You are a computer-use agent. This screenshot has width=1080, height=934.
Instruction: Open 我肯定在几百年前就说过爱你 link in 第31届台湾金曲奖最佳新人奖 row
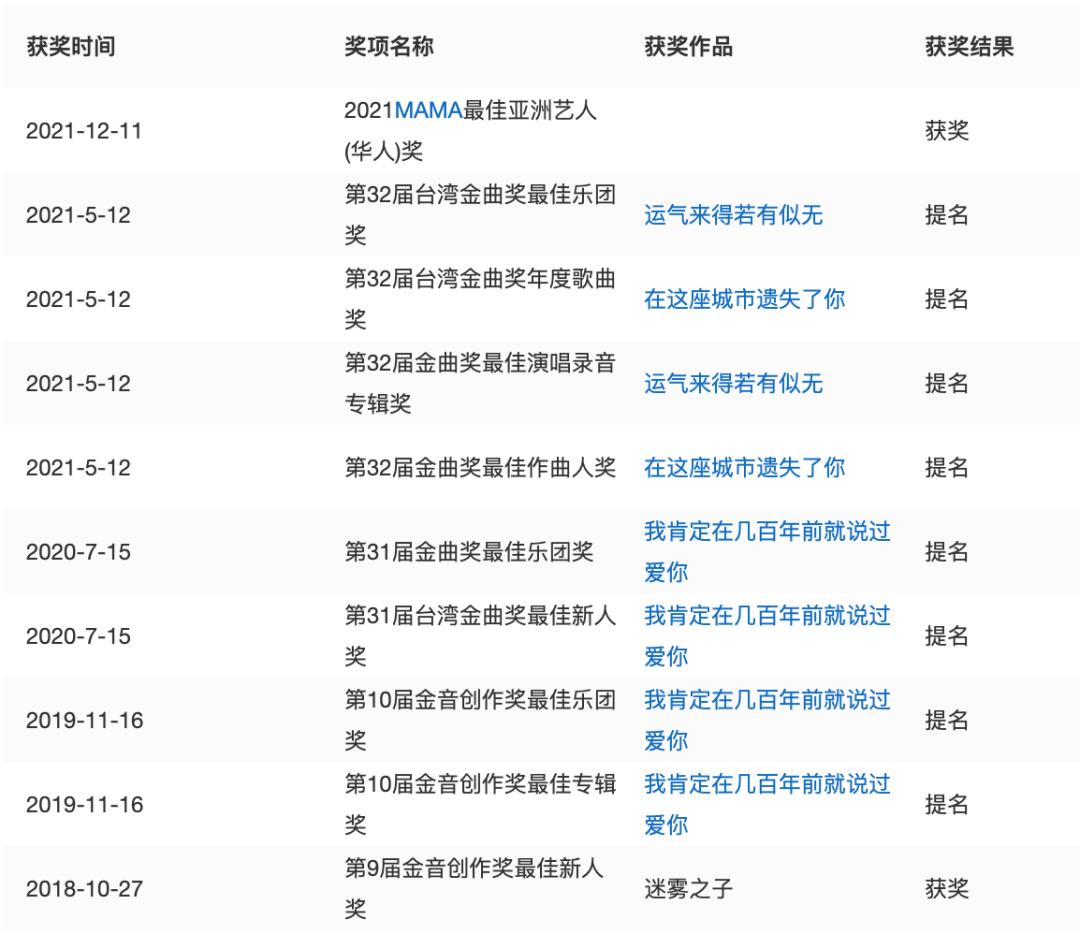click(x=767, y=636)
